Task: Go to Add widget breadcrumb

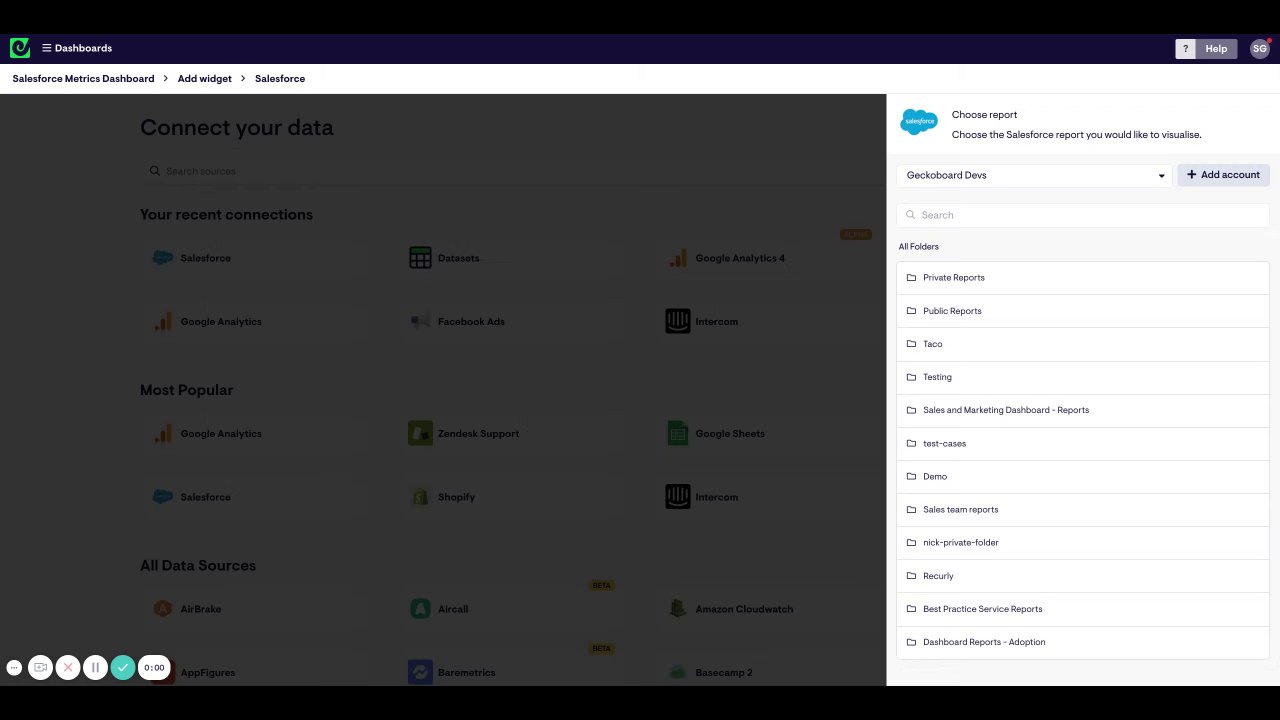Action: click(x=205, y=78)
